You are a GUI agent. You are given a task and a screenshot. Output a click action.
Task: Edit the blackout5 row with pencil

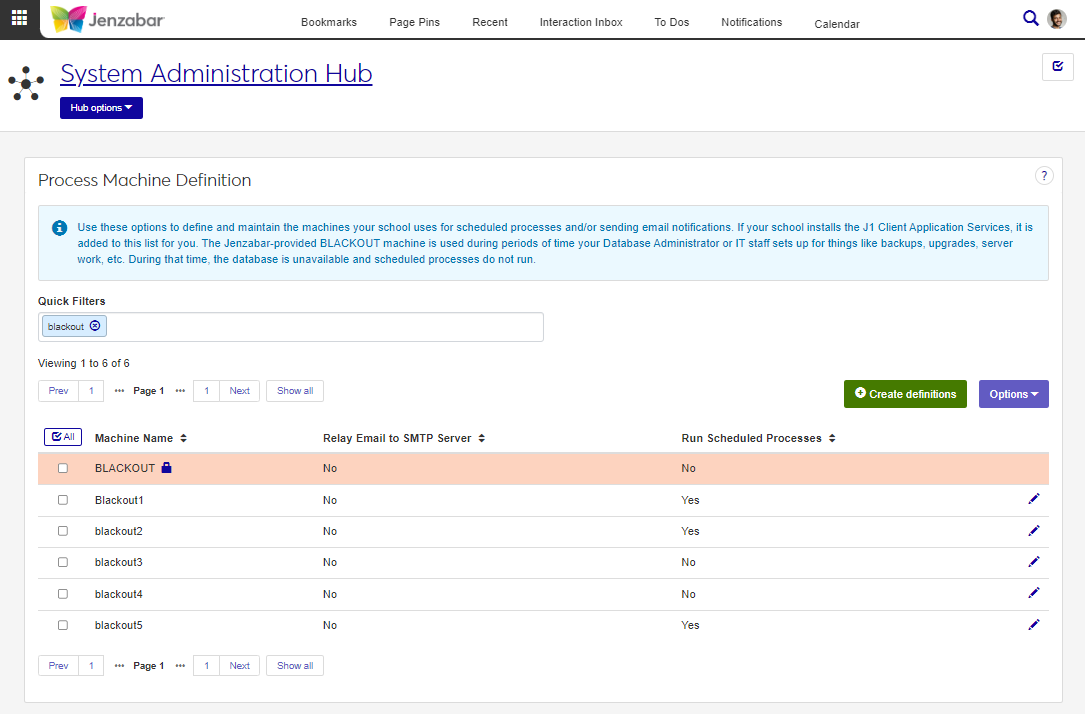click(x=1034, y=625)
